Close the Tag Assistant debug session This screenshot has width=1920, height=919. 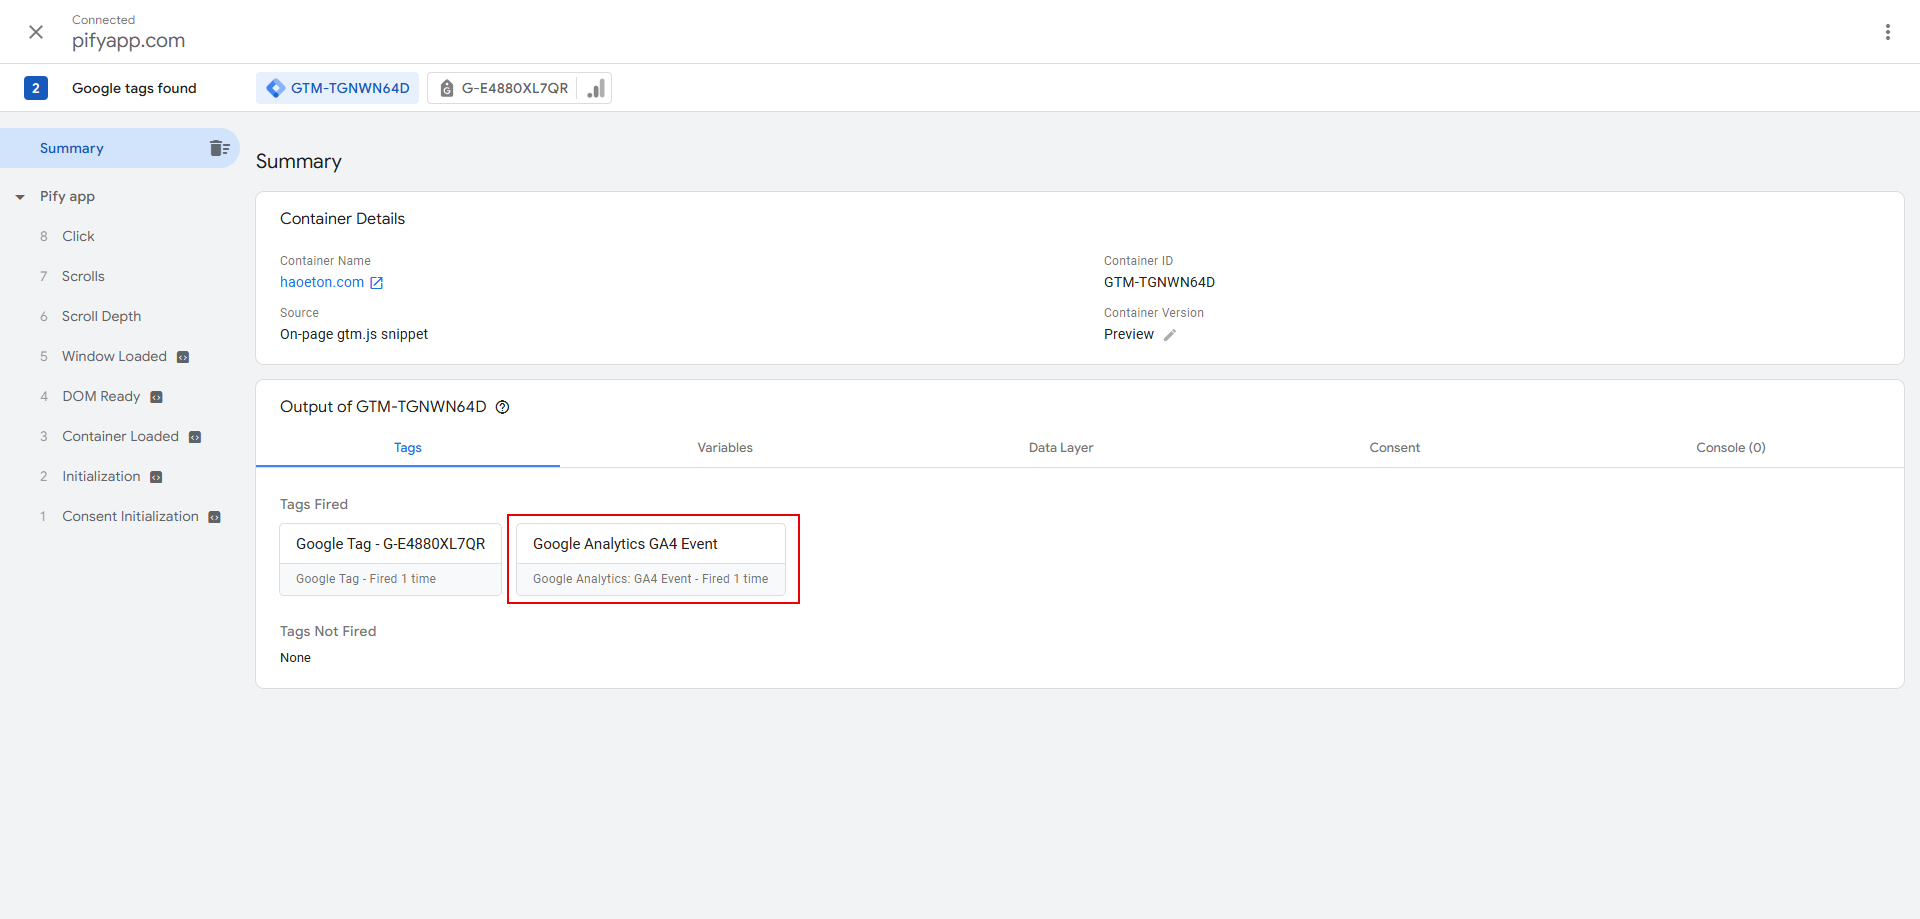coord(36,32)
